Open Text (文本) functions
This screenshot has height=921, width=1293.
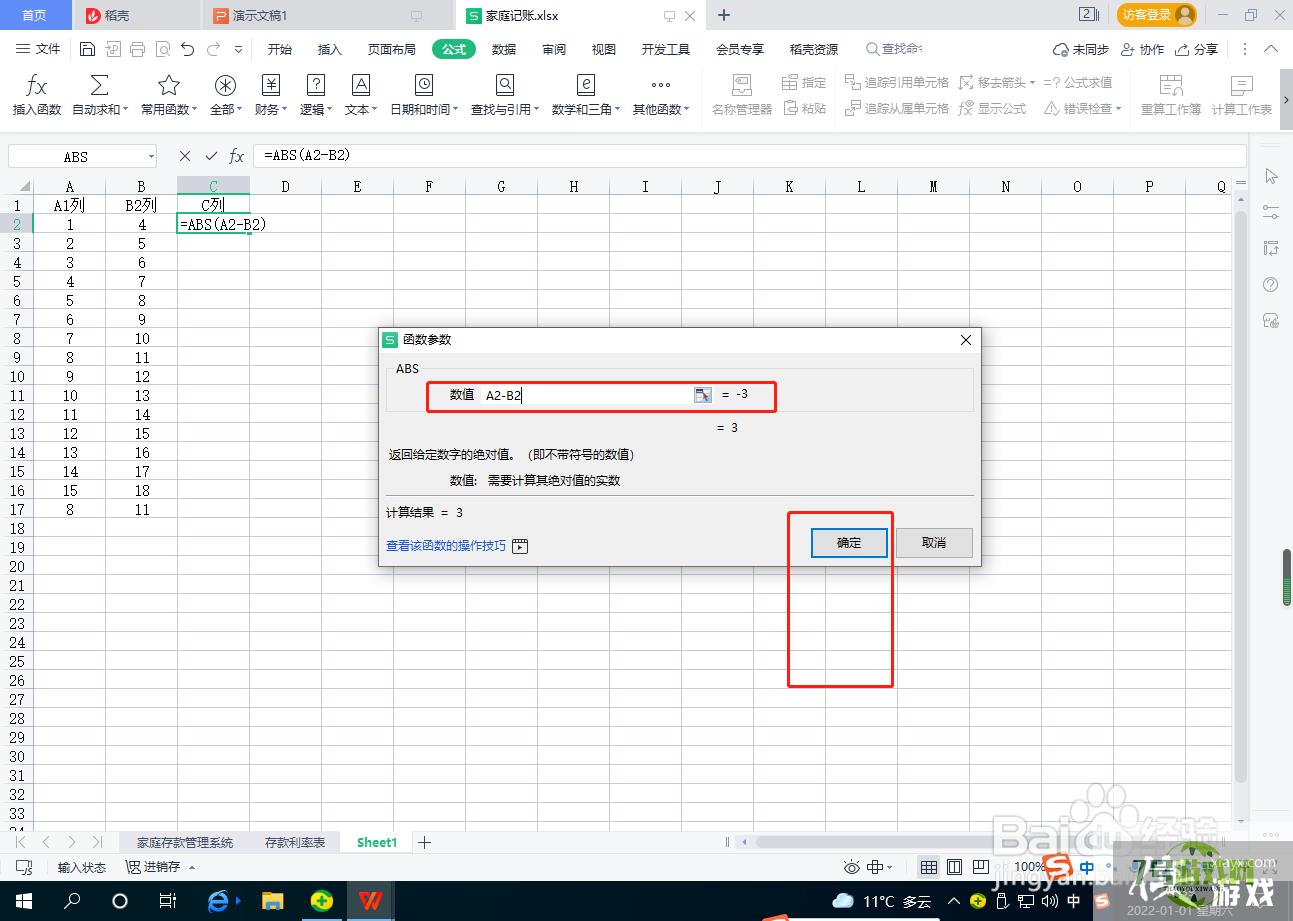tap(361, 95)
